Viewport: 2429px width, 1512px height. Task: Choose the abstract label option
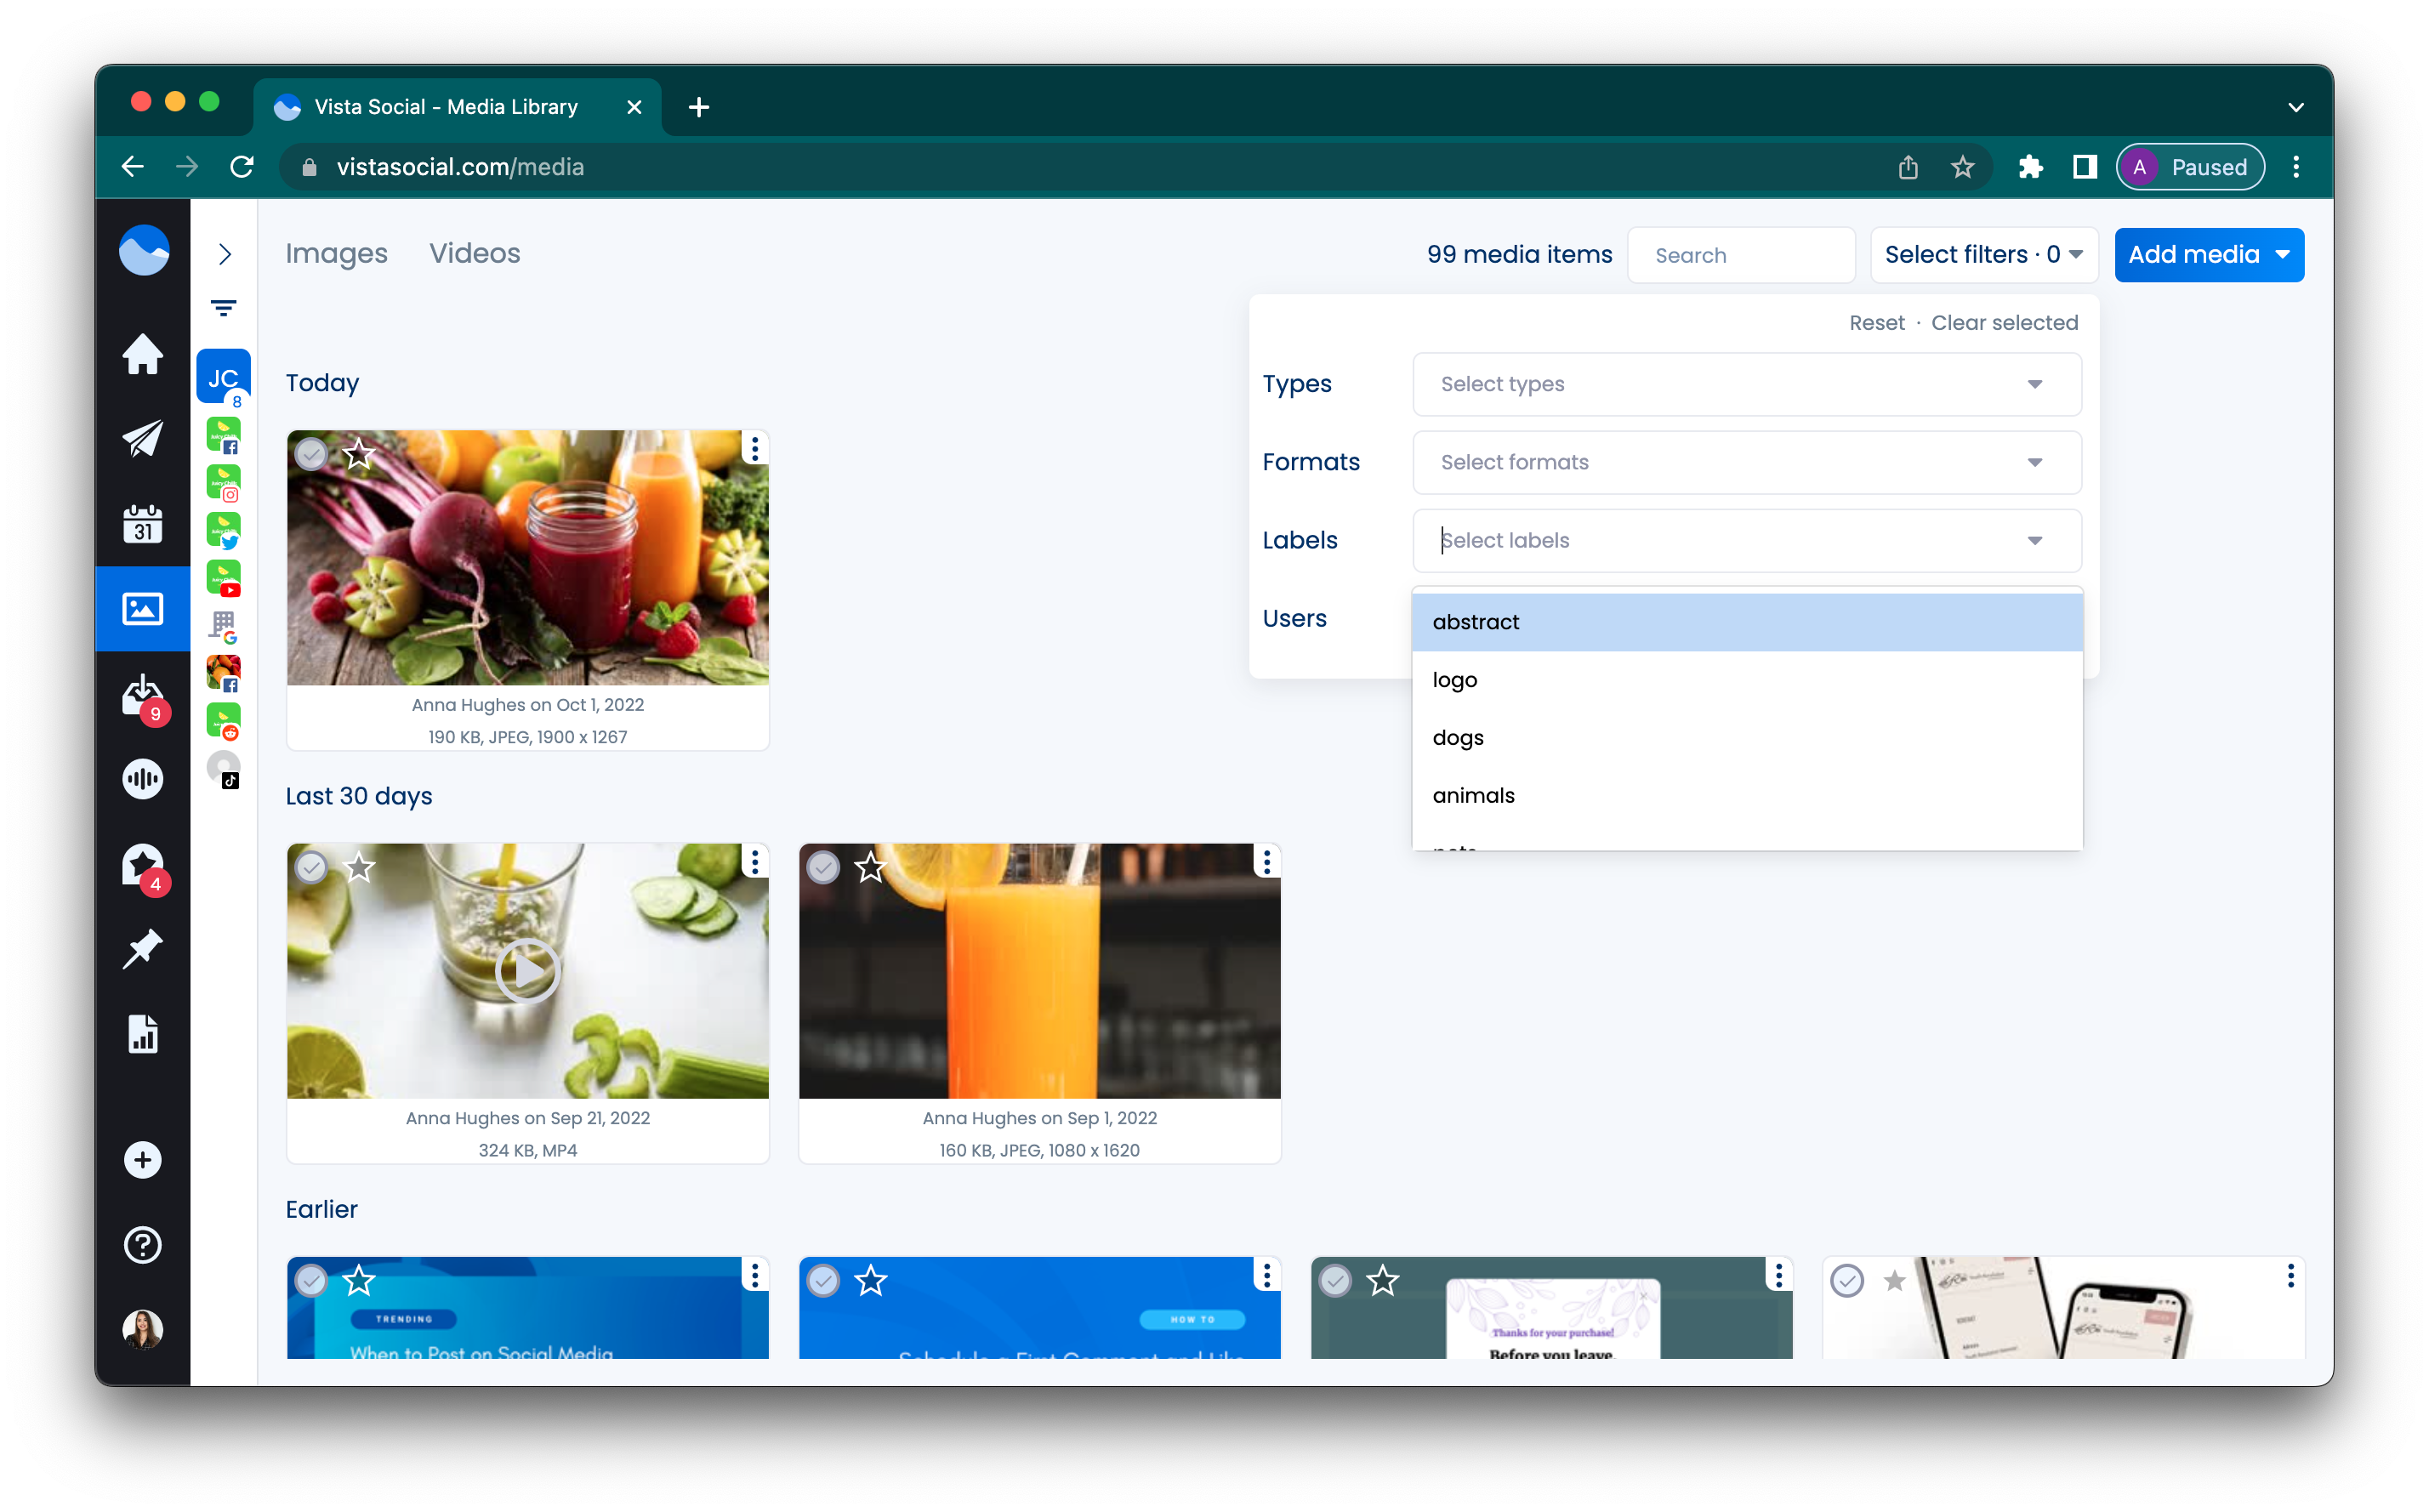click(x=1747, y=622)
